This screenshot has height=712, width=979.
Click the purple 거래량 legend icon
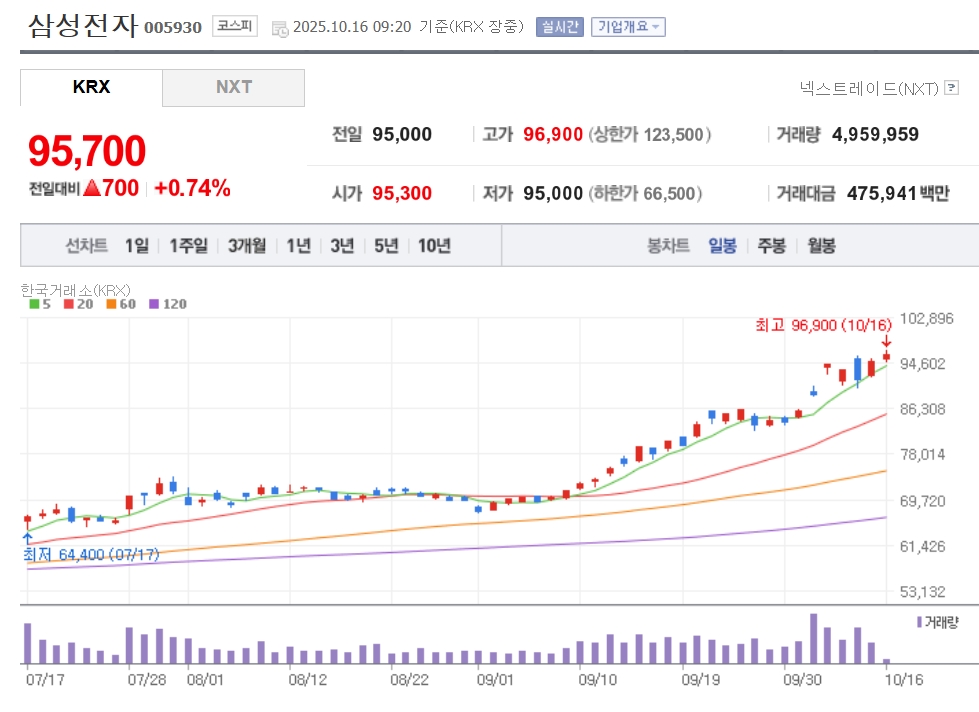point(919,622)
